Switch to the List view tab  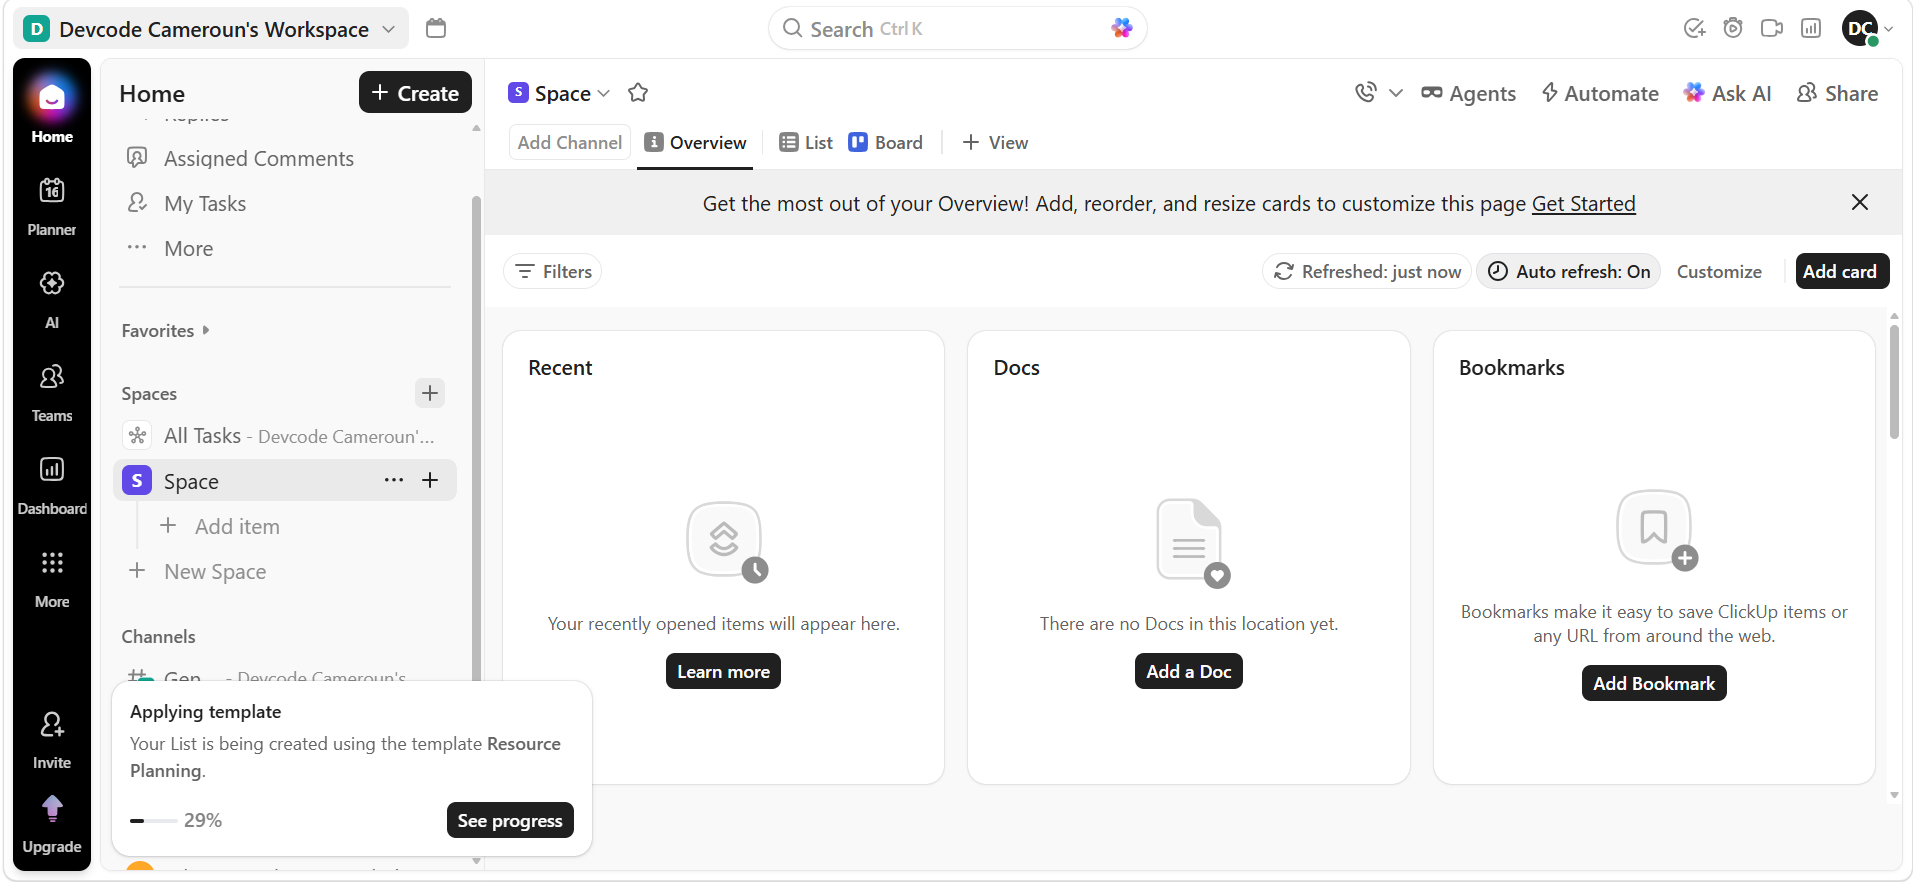806,143
